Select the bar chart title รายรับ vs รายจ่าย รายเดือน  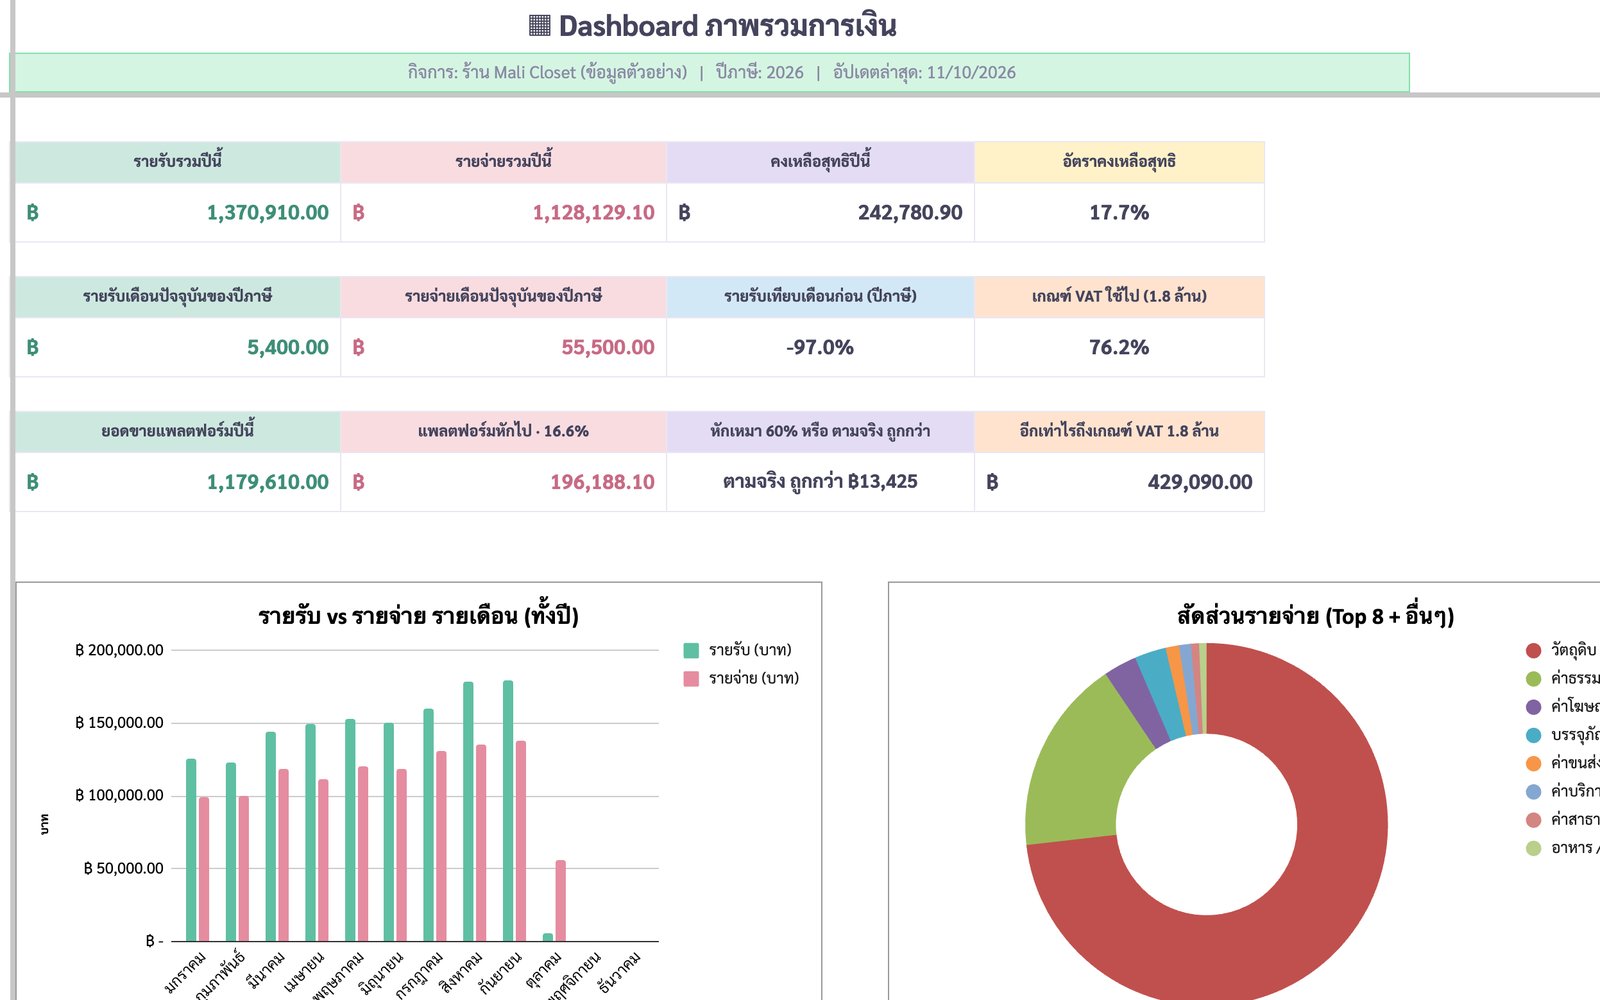coord(418,616)
